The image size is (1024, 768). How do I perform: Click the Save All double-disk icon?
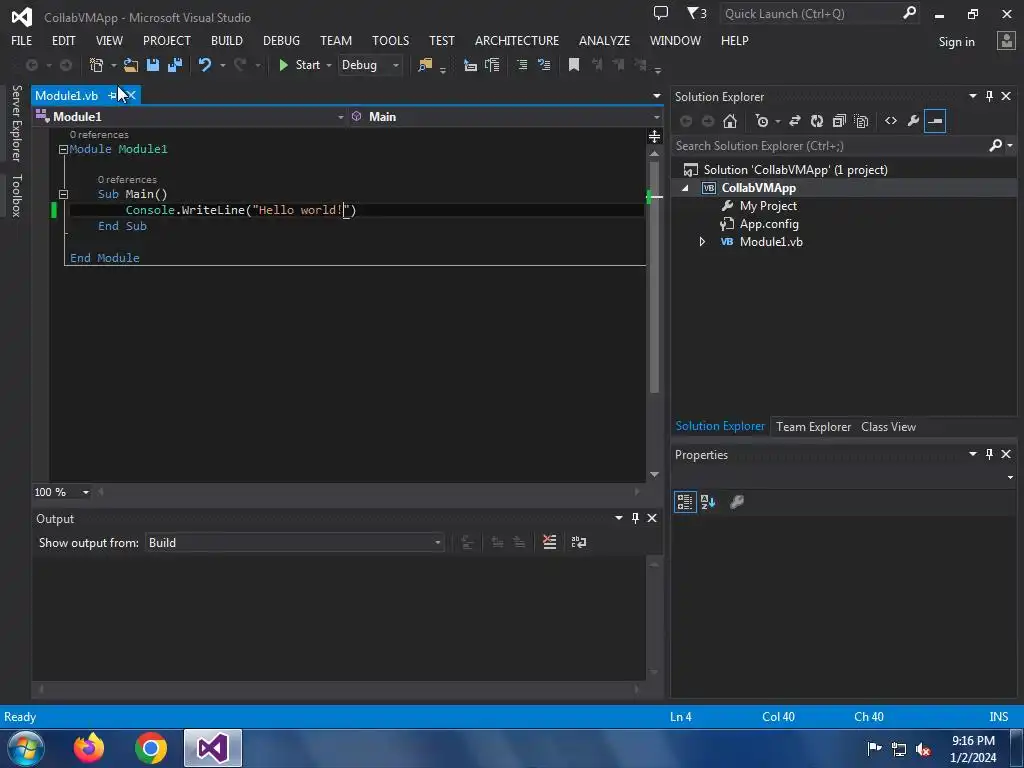pos(175,65)
